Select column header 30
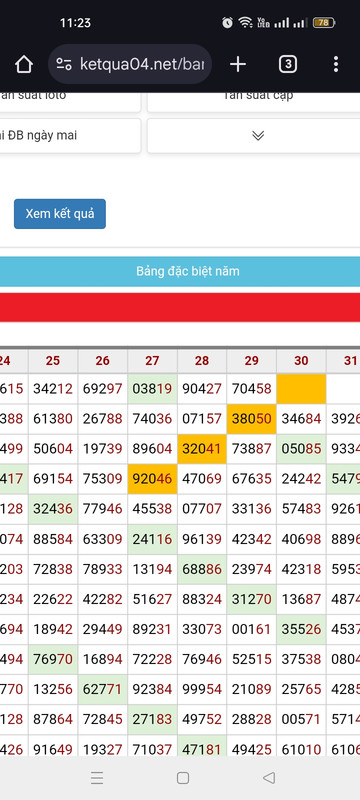 point(301,361)
